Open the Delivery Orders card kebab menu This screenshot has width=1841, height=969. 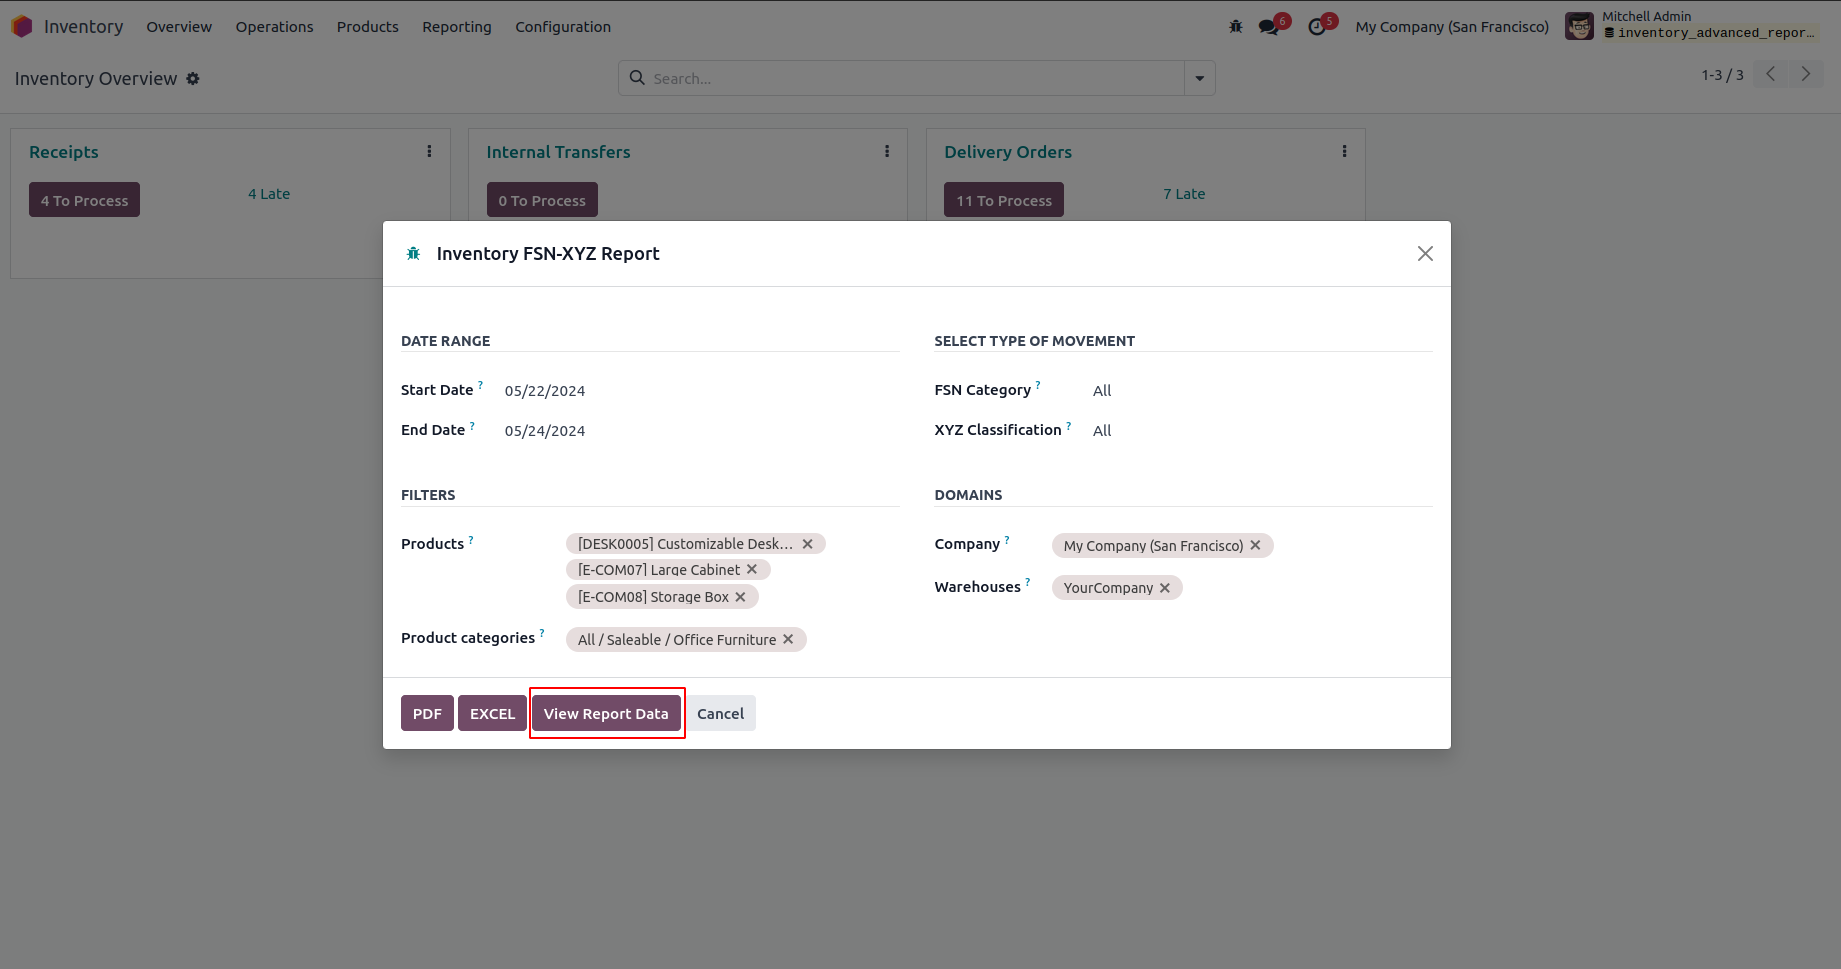[x=1345, y=151]
